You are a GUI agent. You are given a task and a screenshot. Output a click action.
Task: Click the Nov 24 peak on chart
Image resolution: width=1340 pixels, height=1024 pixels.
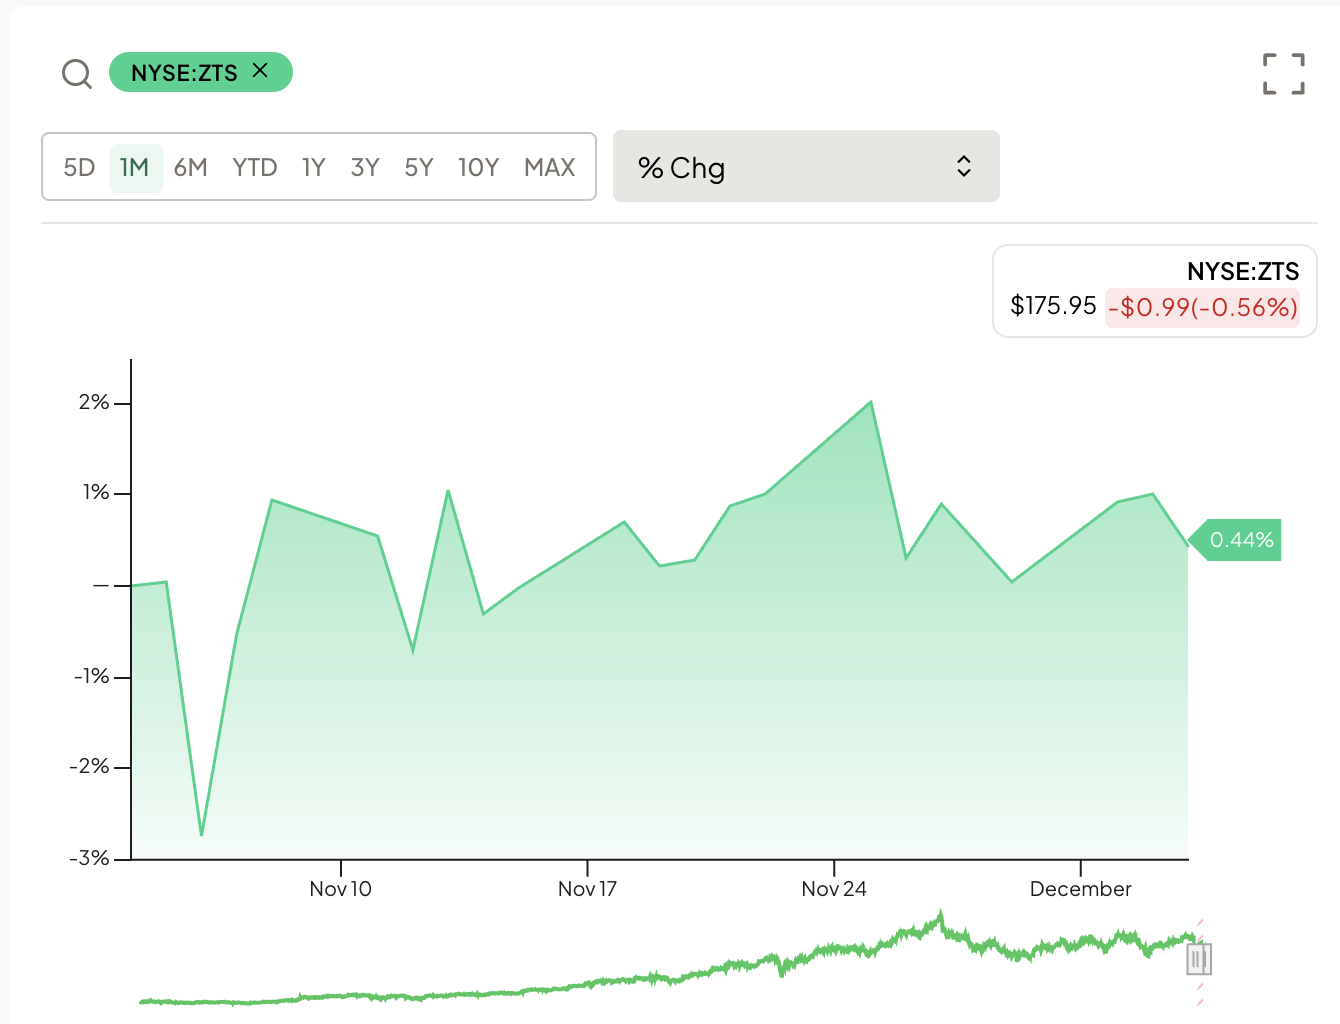pos(871,402)
